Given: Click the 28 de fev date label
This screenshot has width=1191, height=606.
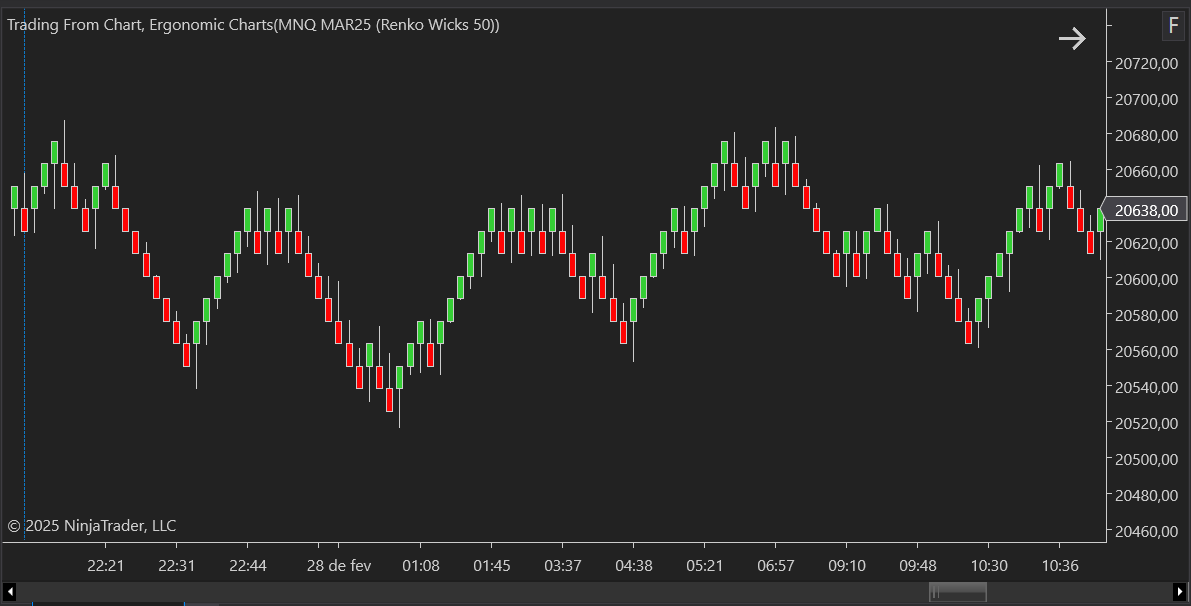Looking at the screenshot, I should 338,565.
